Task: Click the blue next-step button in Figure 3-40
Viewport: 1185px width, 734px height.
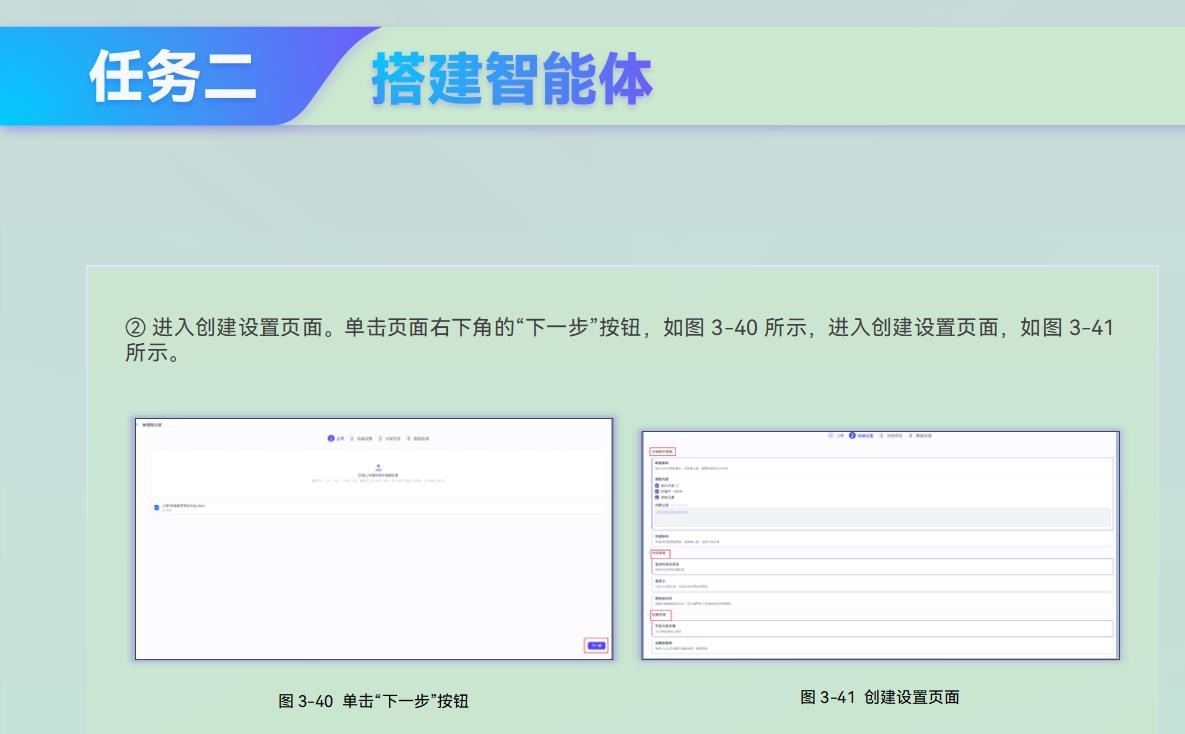Action: [x=596, y=646]
